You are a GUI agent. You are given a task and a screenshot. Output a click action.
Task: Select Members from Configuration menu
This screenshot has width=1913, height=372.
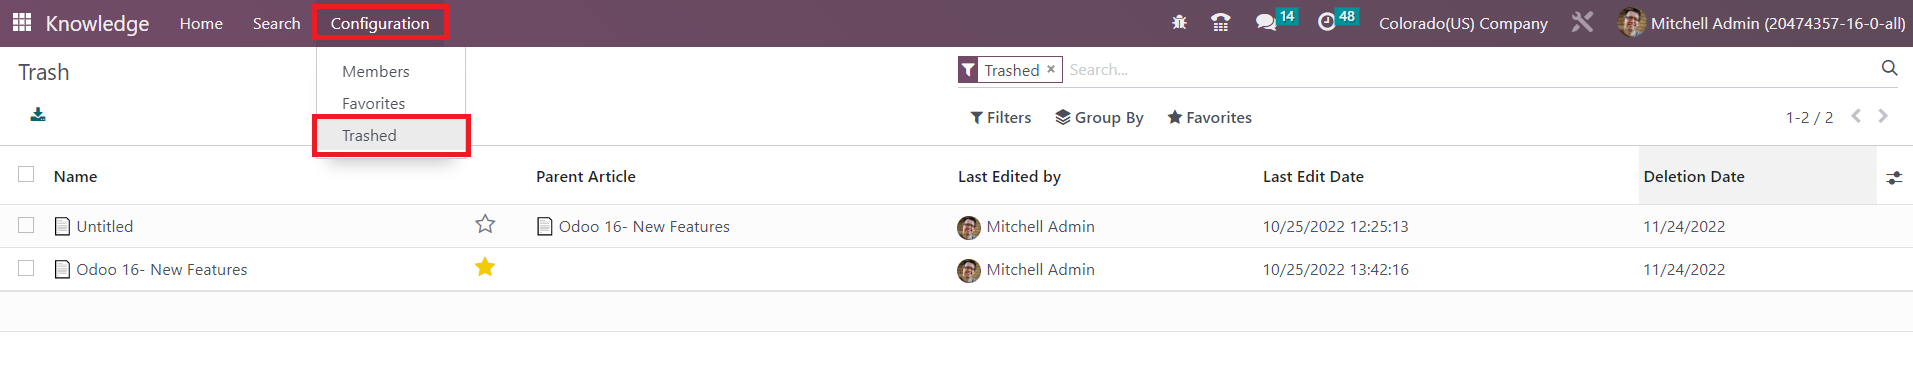click(376, 71)
